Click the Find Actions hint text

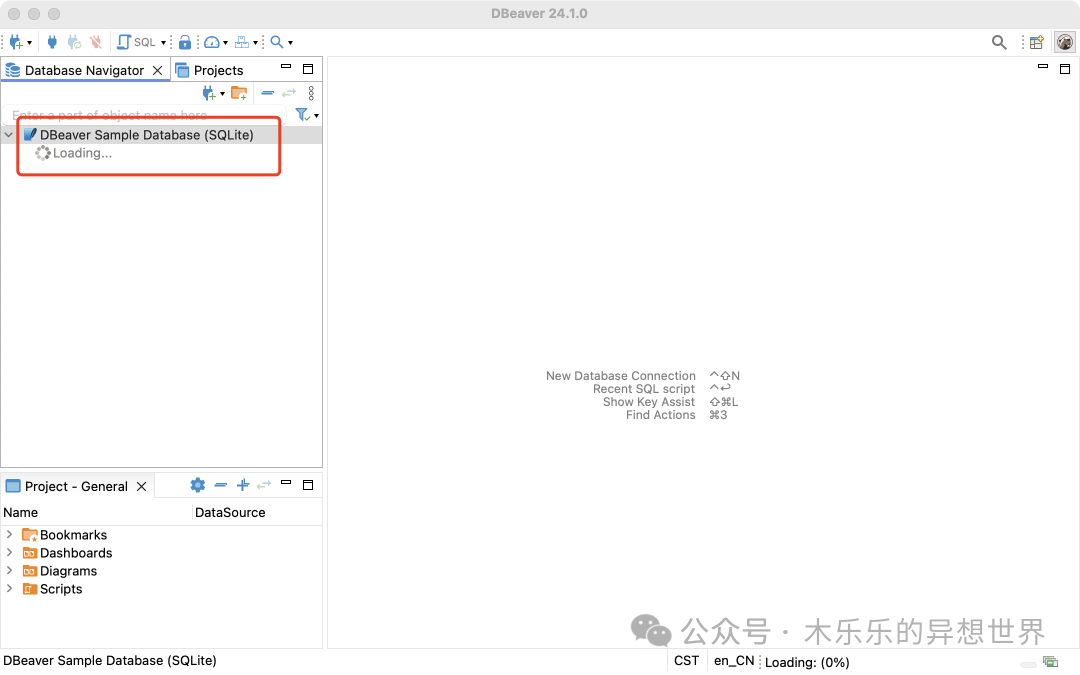[661, 415]
